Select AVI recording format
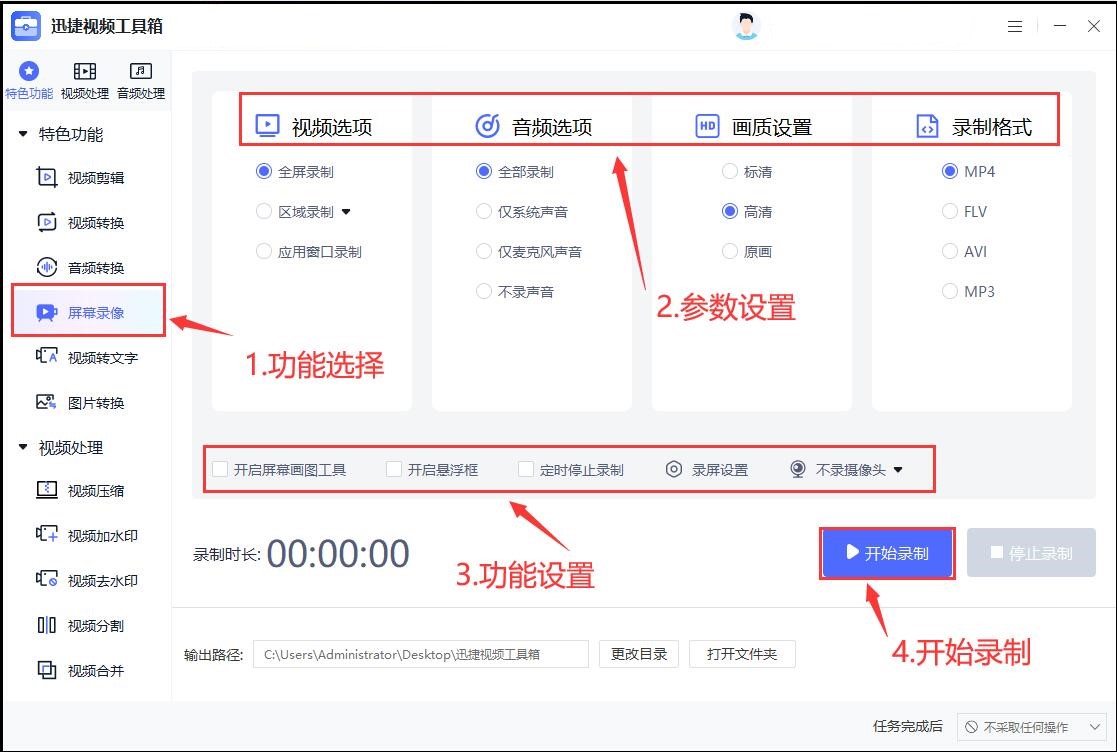Image resolution: width=1117 pixels, height=752 pixels. click(965, 251)
